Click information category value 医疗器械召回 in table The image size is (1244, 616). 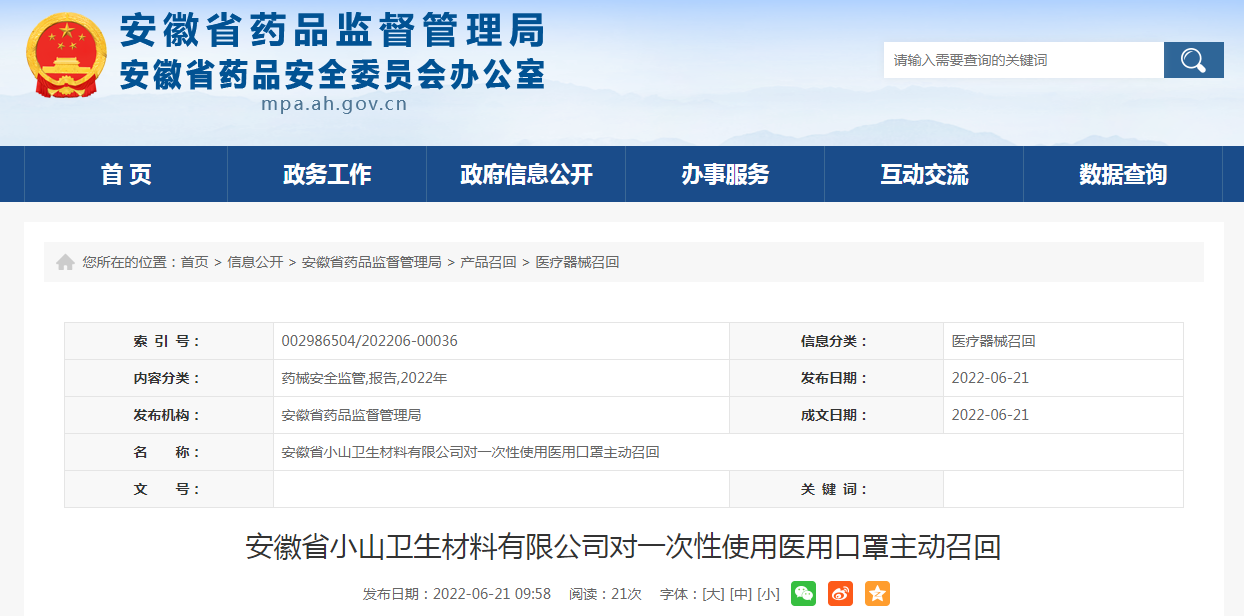pyautogui.click(x=994, y=341)
